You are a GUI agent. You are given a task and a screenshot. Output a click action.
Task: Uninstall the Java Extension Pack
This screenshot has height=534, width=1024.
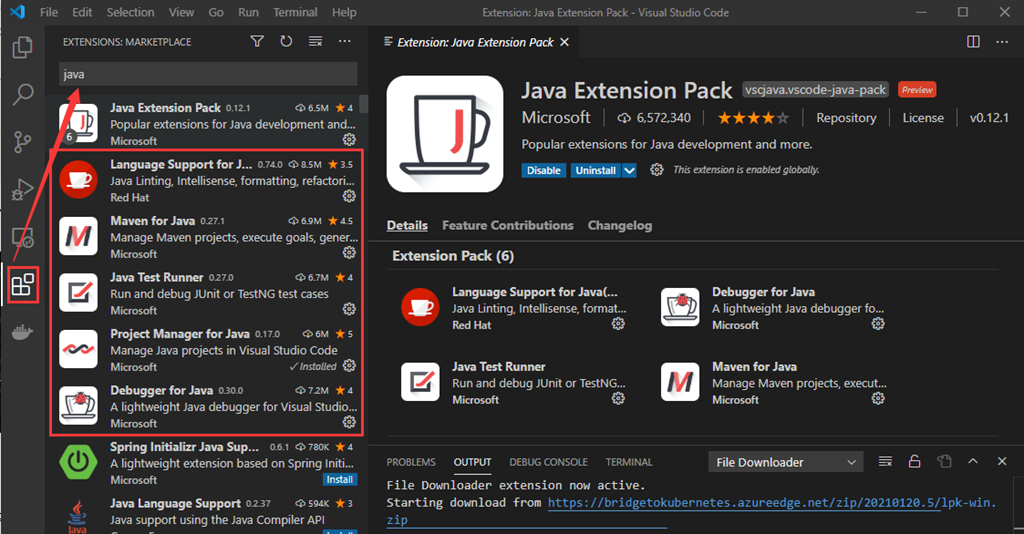pyautogui.click(x=595, y=170)
